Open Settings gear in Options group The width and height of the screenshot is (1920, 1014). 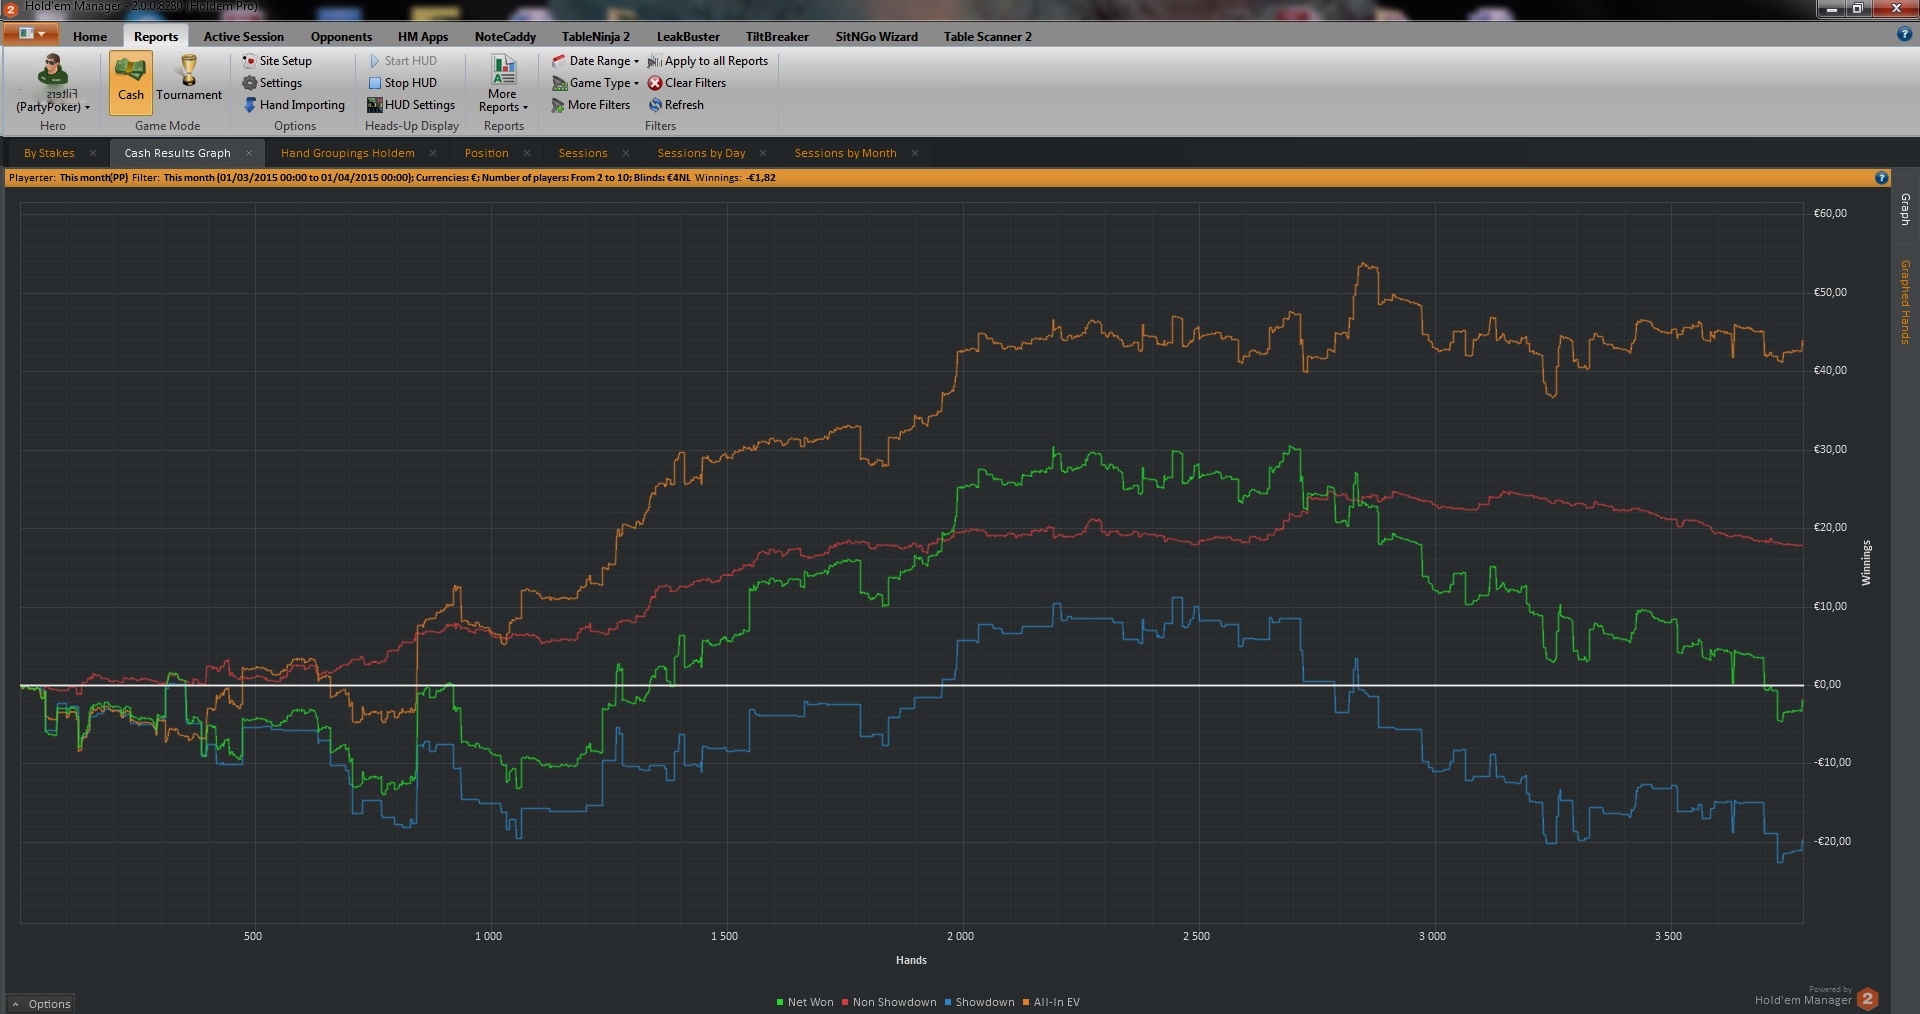click(x=250, y=83)
